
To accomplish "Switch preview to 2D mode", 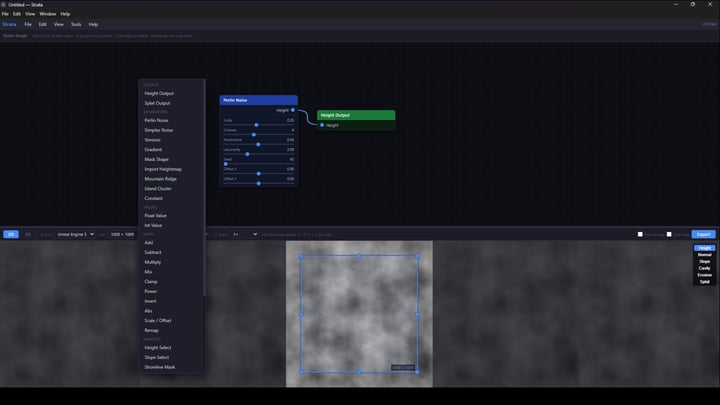I will point(11,235).
